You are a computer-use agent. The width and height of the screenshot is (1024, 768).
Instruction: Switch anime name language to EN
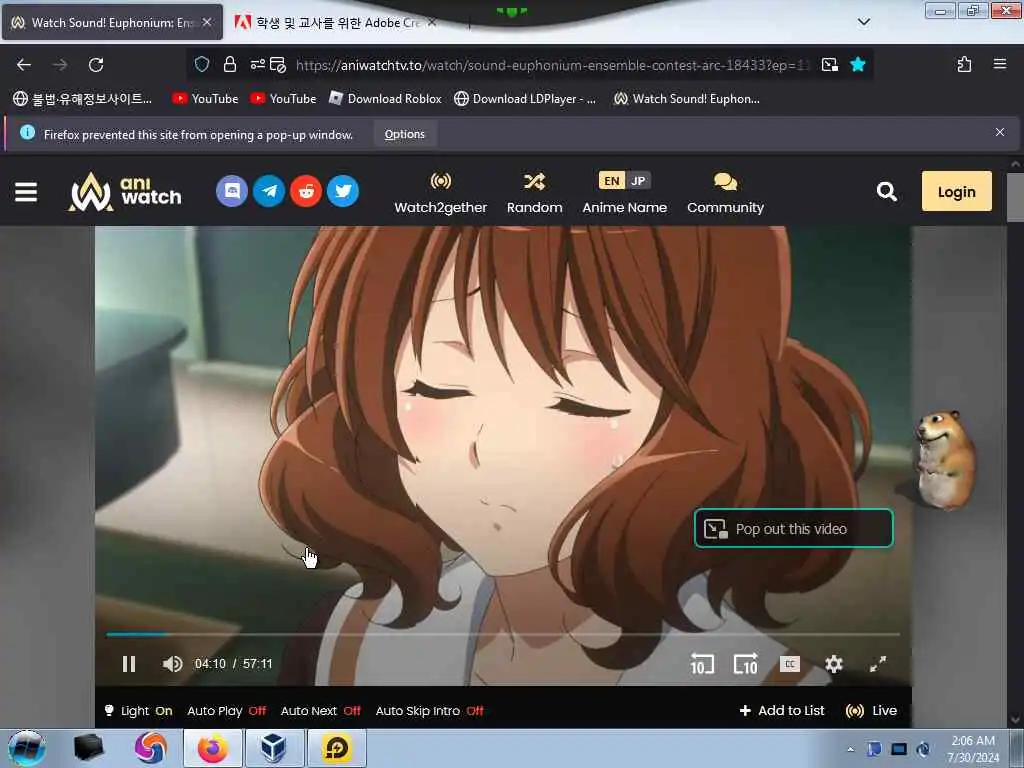612,180
